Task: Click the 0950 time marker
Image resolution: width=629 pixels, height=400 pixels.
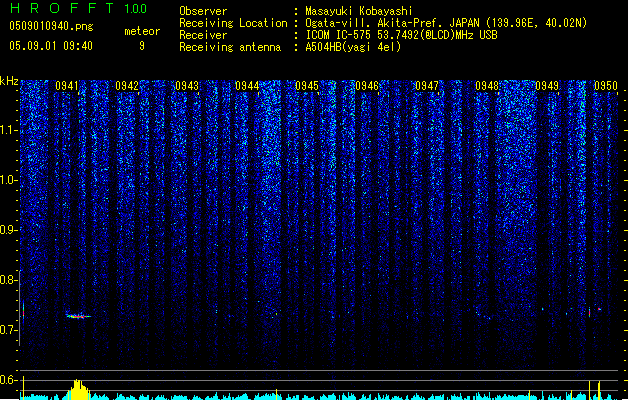Action: pos(606,86)
